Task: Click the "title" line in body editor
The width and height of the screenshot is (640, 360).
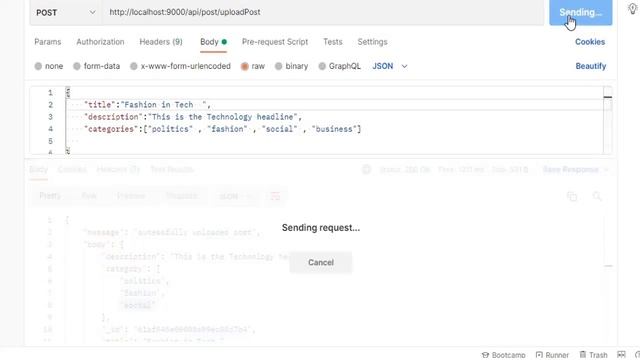Action: click(147, 105)
